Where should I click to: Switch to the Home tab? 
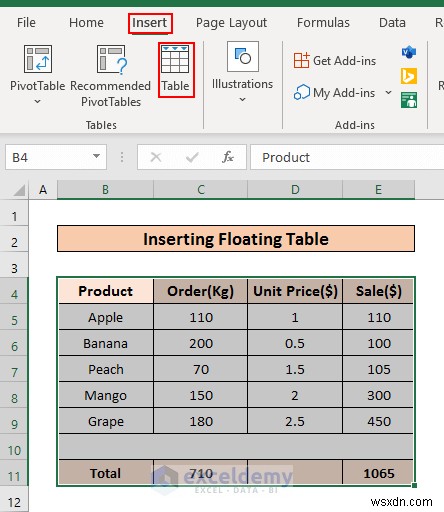86,23
